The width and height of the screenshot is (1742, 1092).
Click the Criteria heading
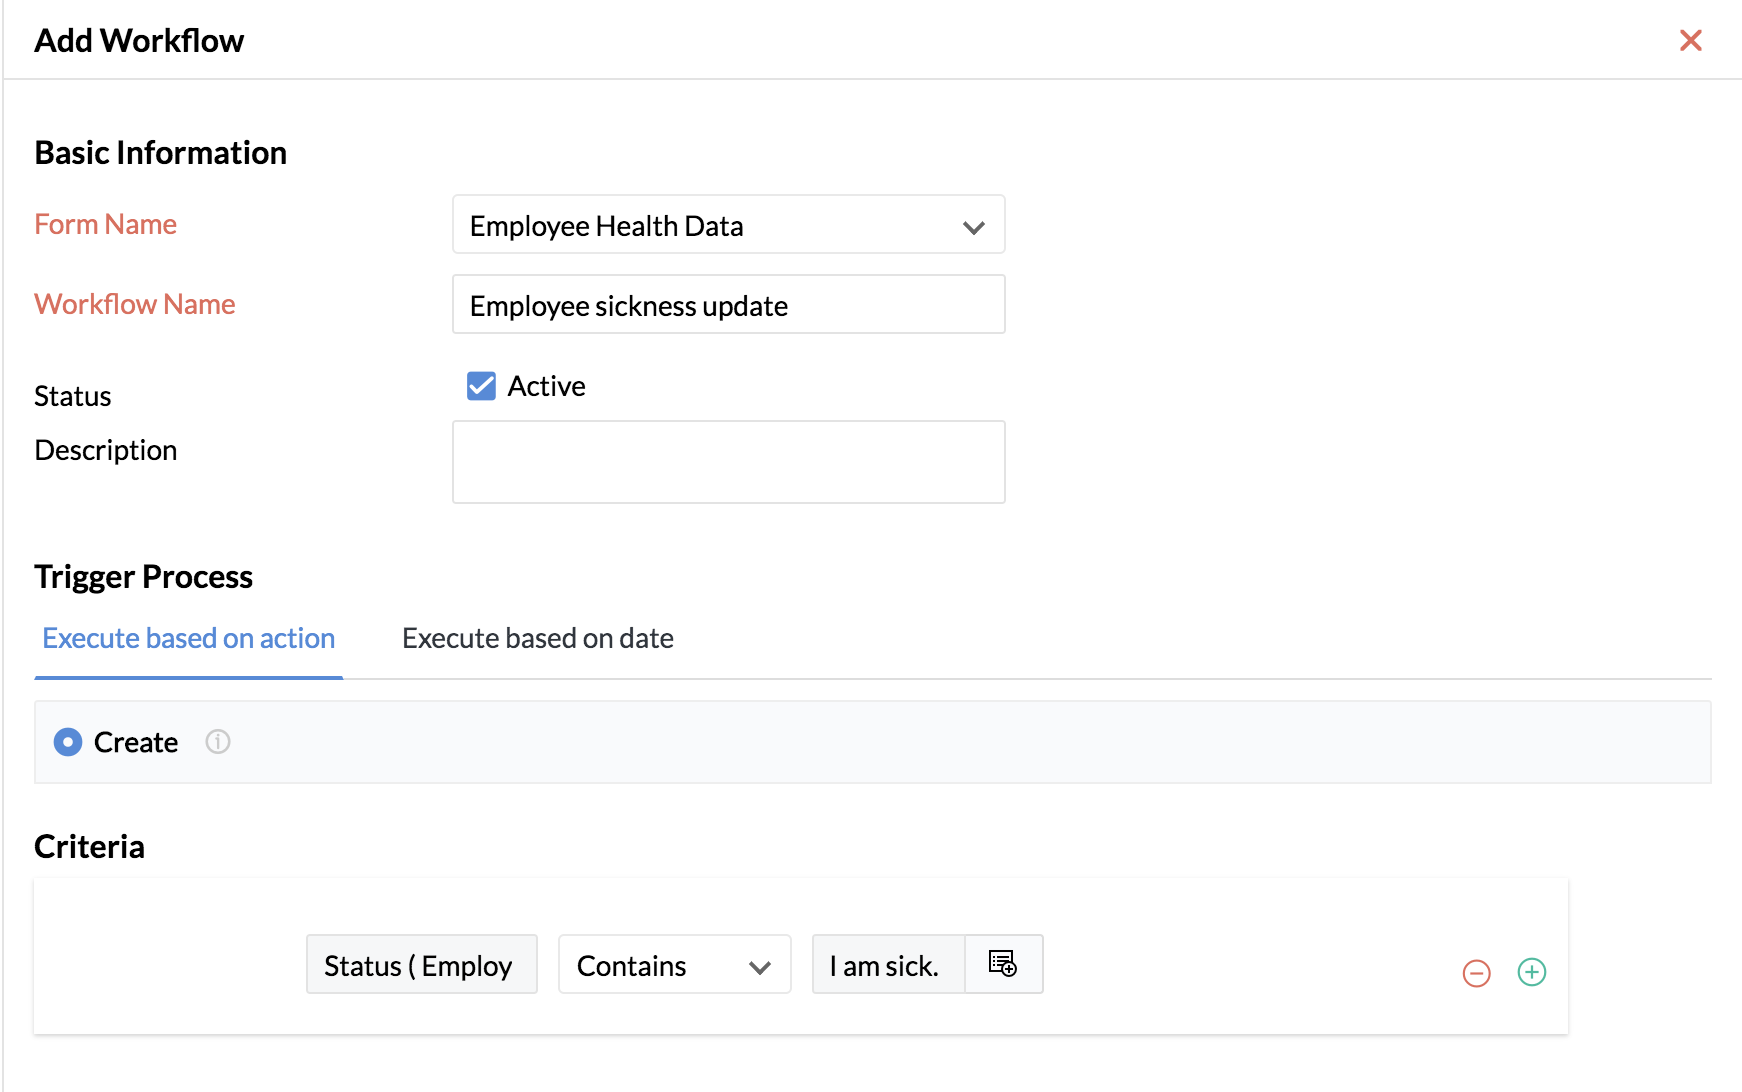pyautogui.click(x=89, y=847)
